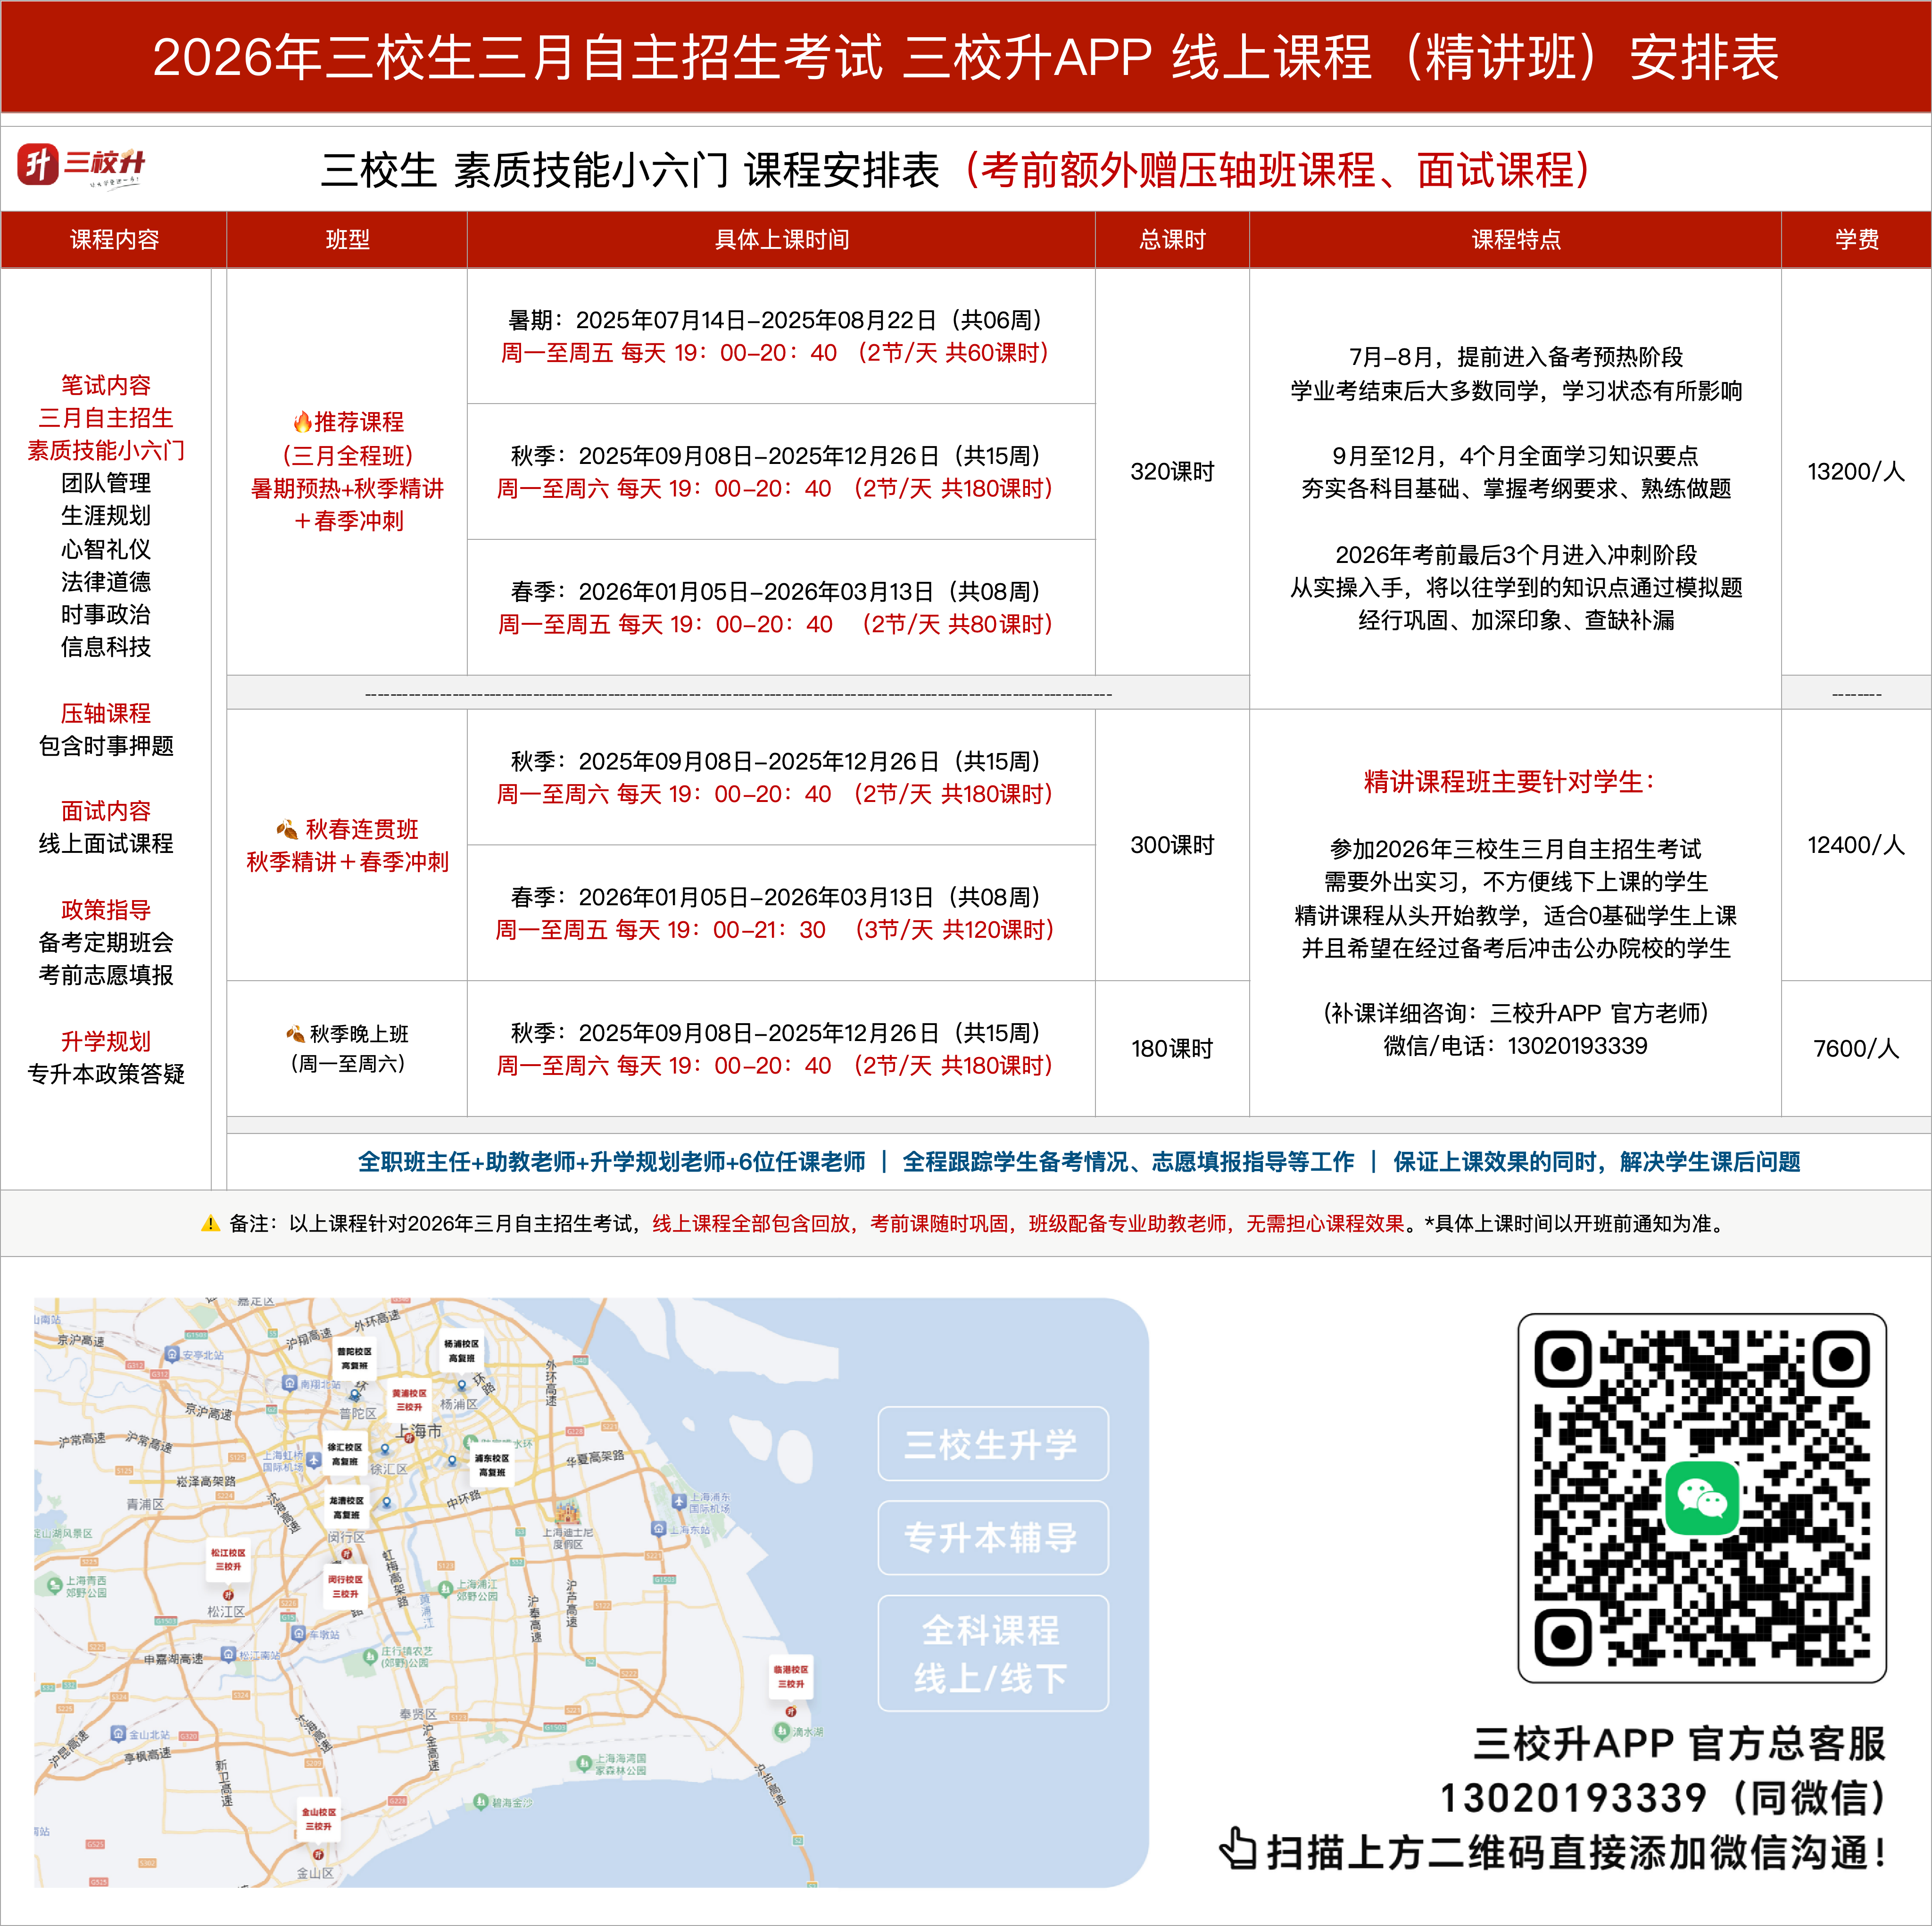
Task: Click the 专升本辅导 button on the map panel
Action: tap(992, 1537)
